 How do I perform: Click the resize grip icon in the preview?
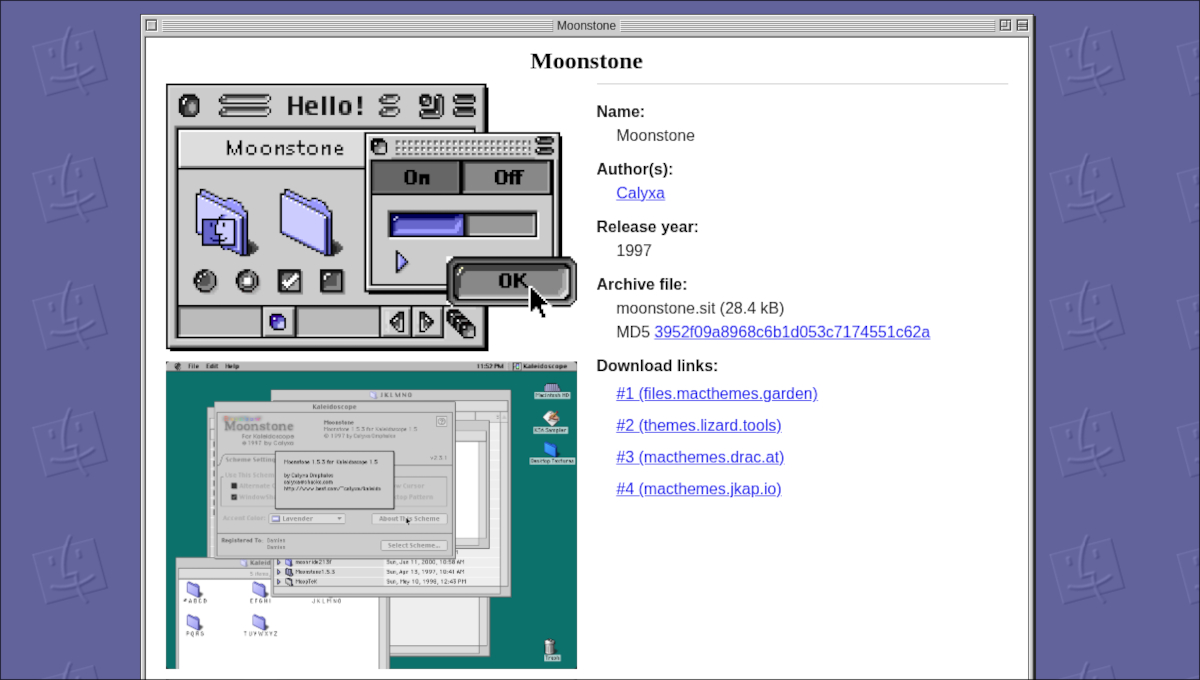461,322
